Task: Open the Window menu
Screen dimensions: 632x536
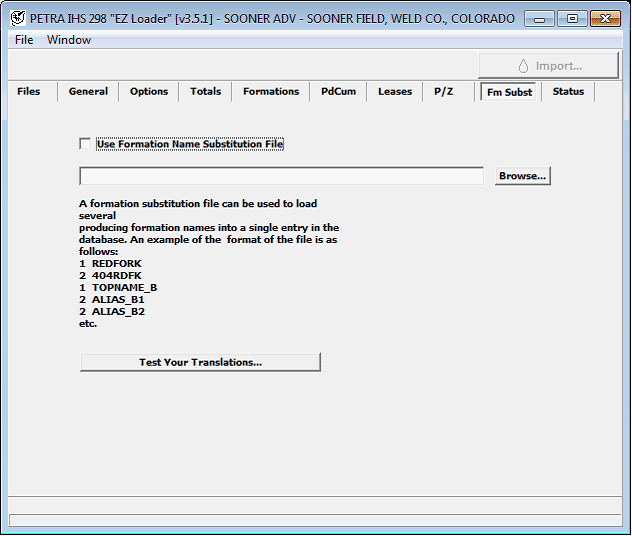Action: point(69,40)
